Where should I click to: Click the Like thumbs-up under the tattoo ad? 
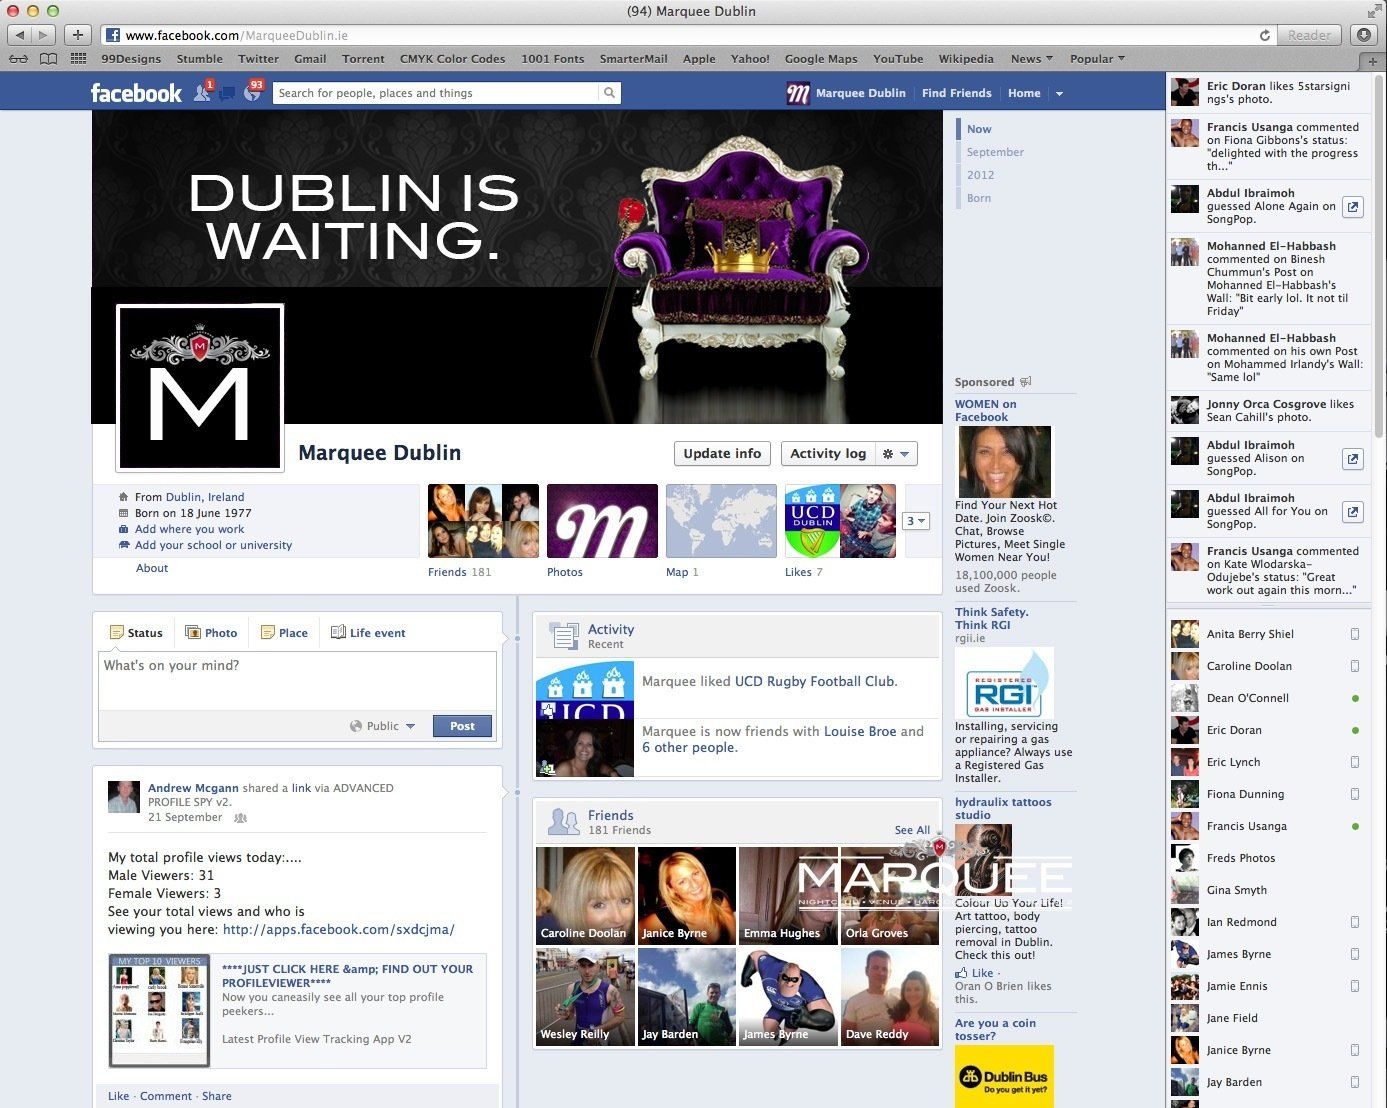(961, 973)
